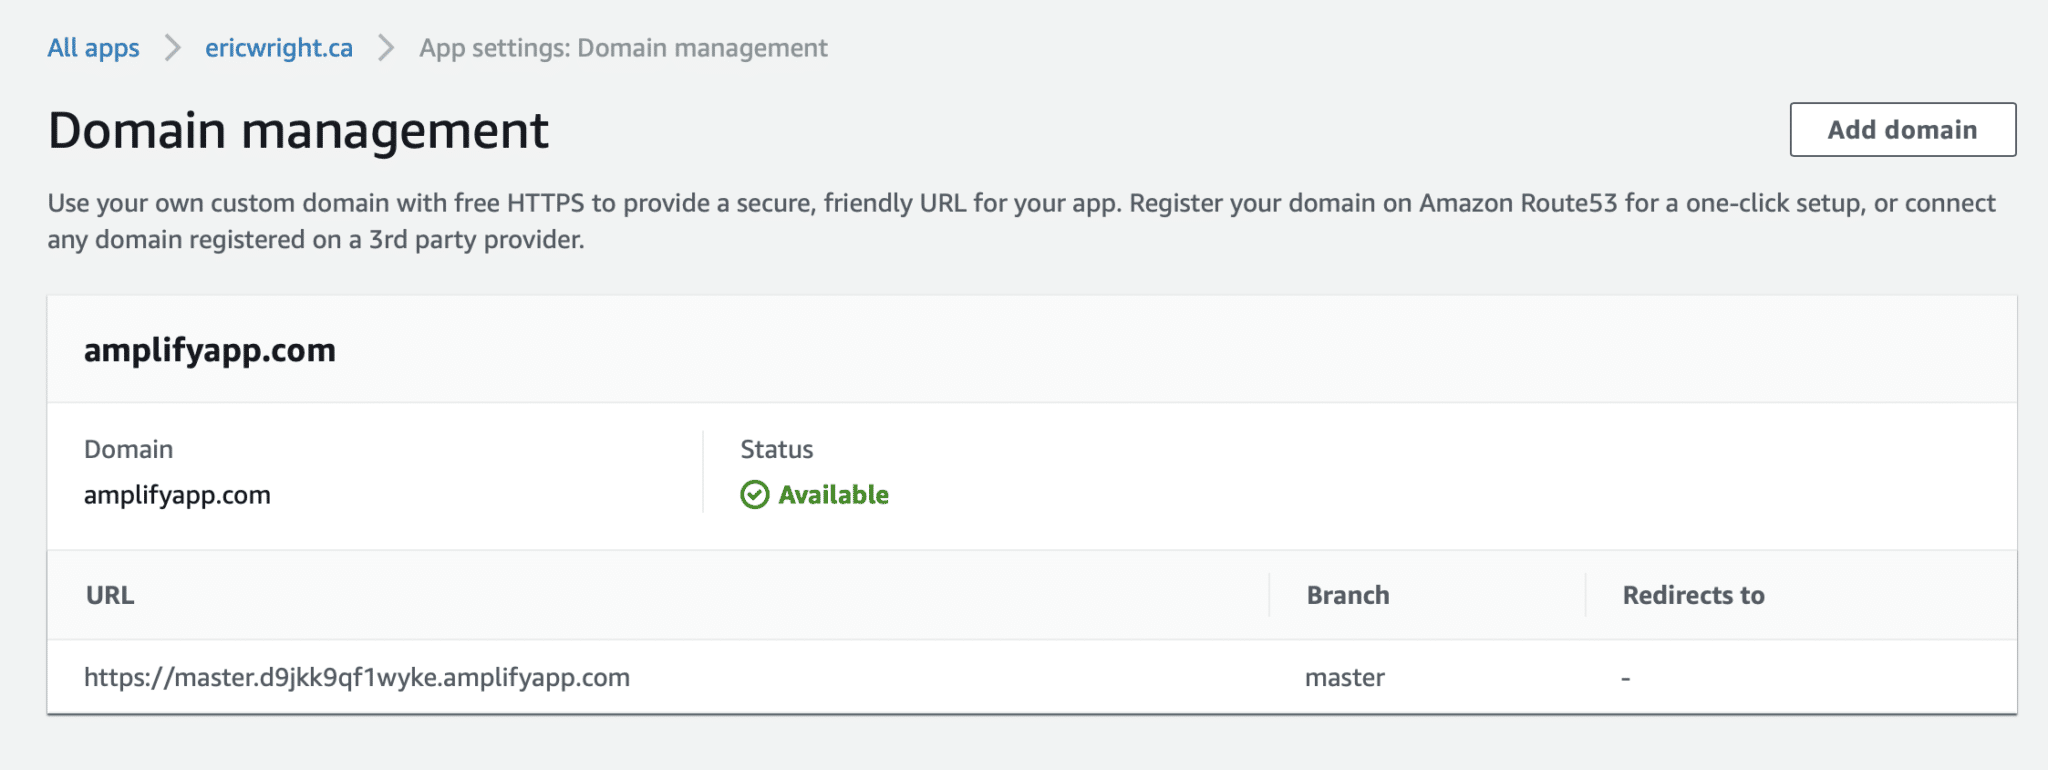Viewport: 2048px width, 770px height.
Task: Click the Domain management page heading
Action: click(298, 131)
